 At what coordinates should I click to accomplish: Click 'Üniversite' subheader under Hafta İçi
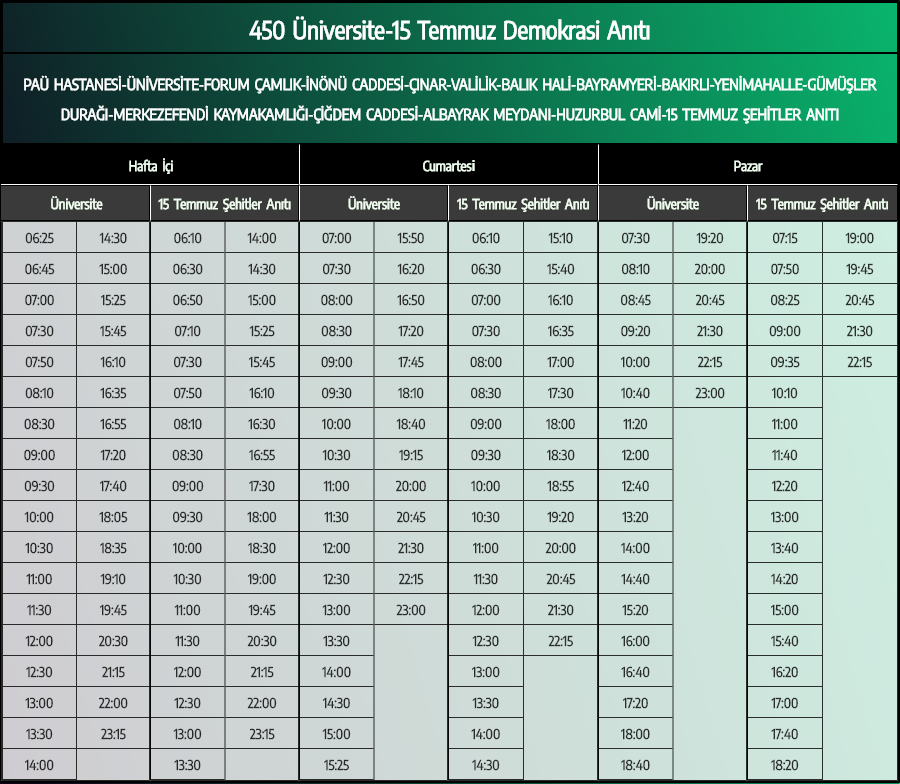click(x=76, y=204)
